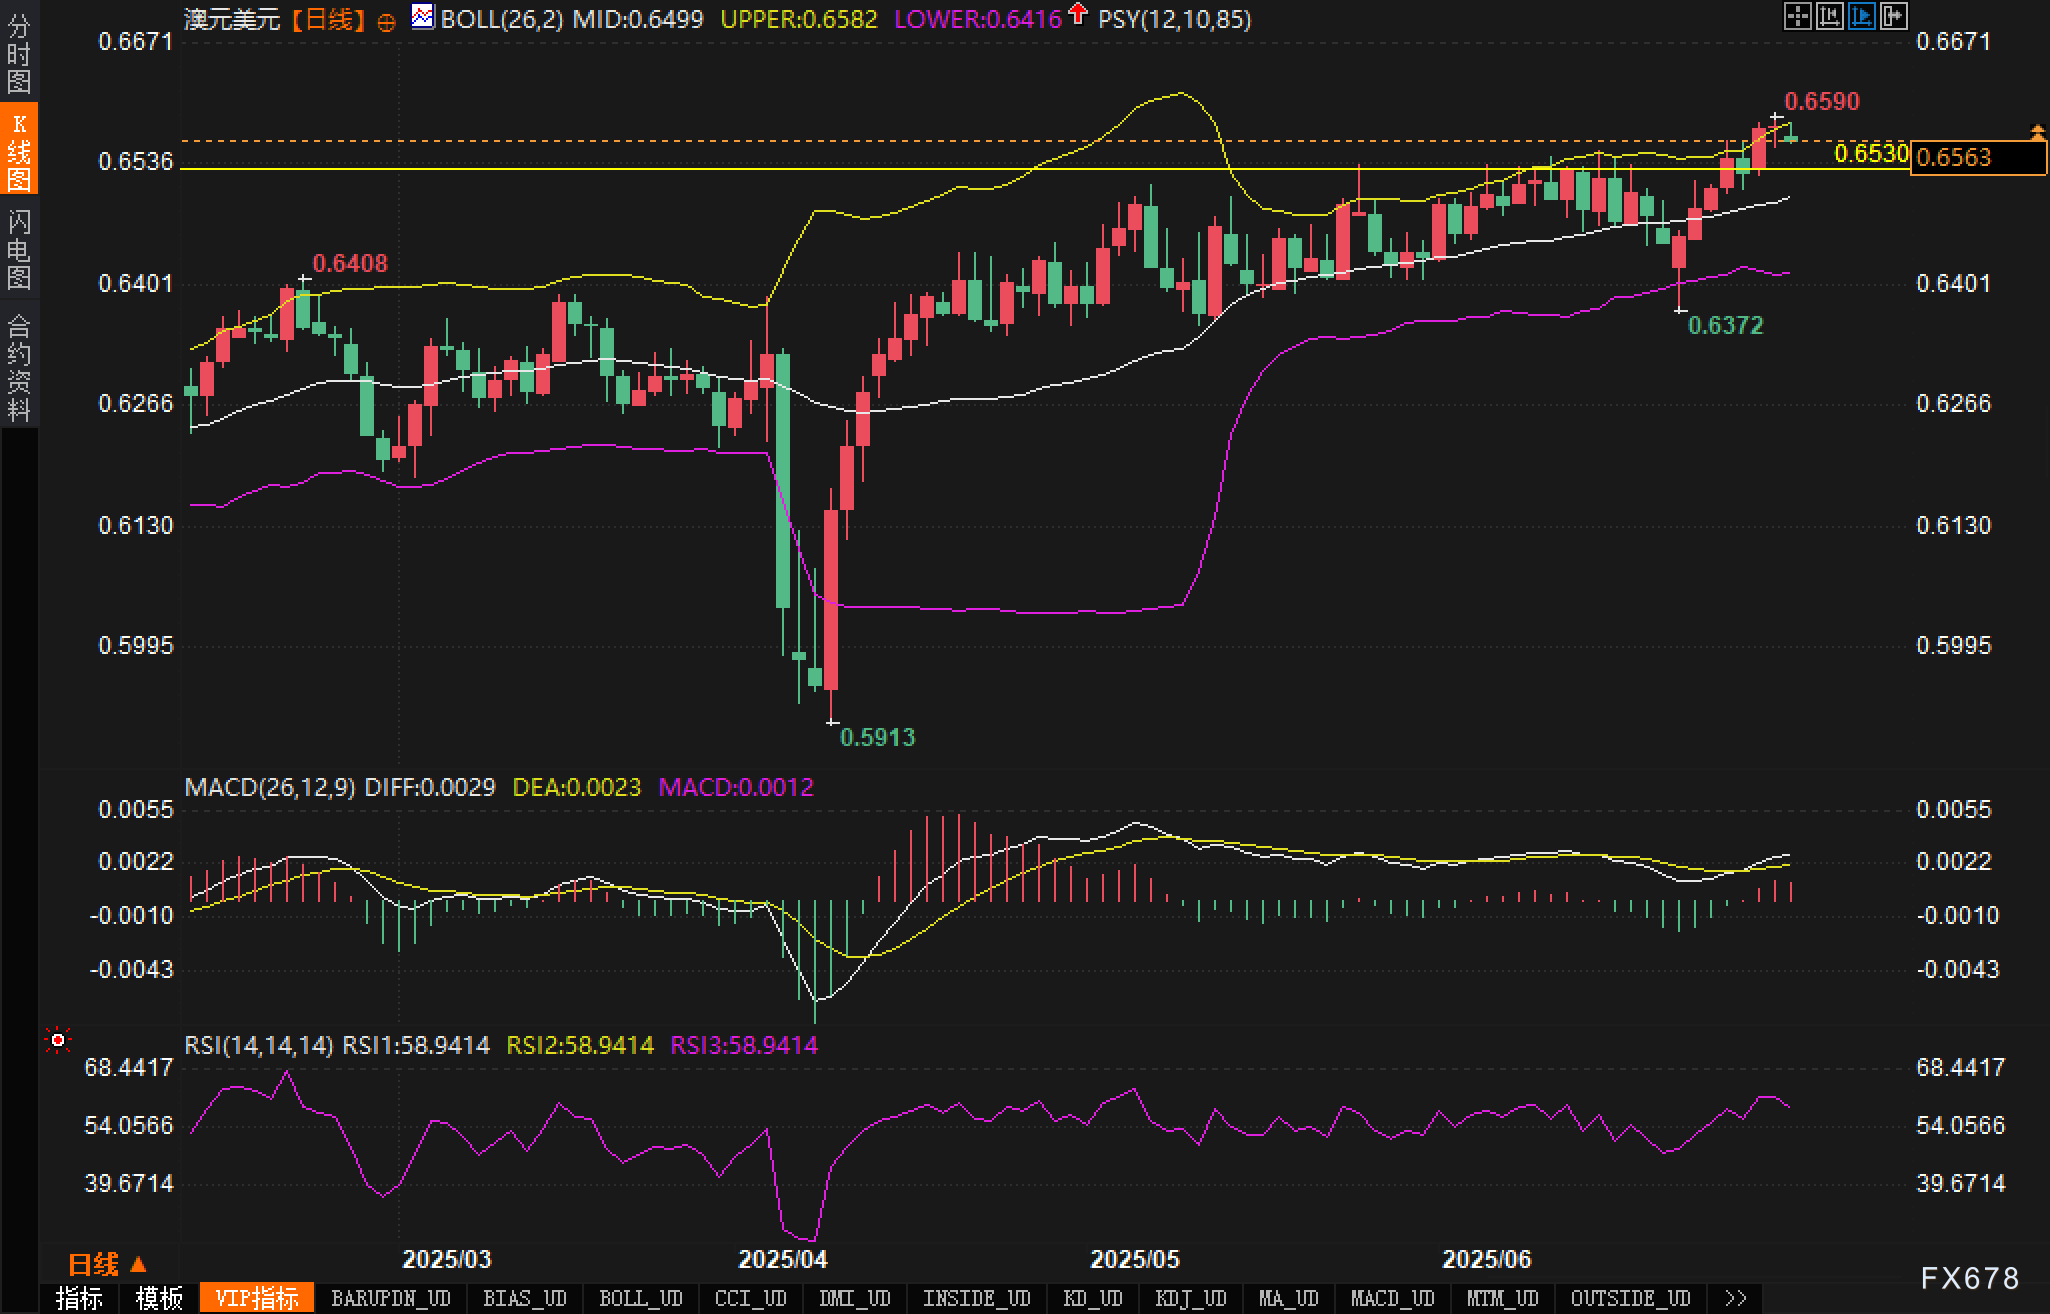
Task: Click the orange circle icon beside 日线
Action: (386, 22)
